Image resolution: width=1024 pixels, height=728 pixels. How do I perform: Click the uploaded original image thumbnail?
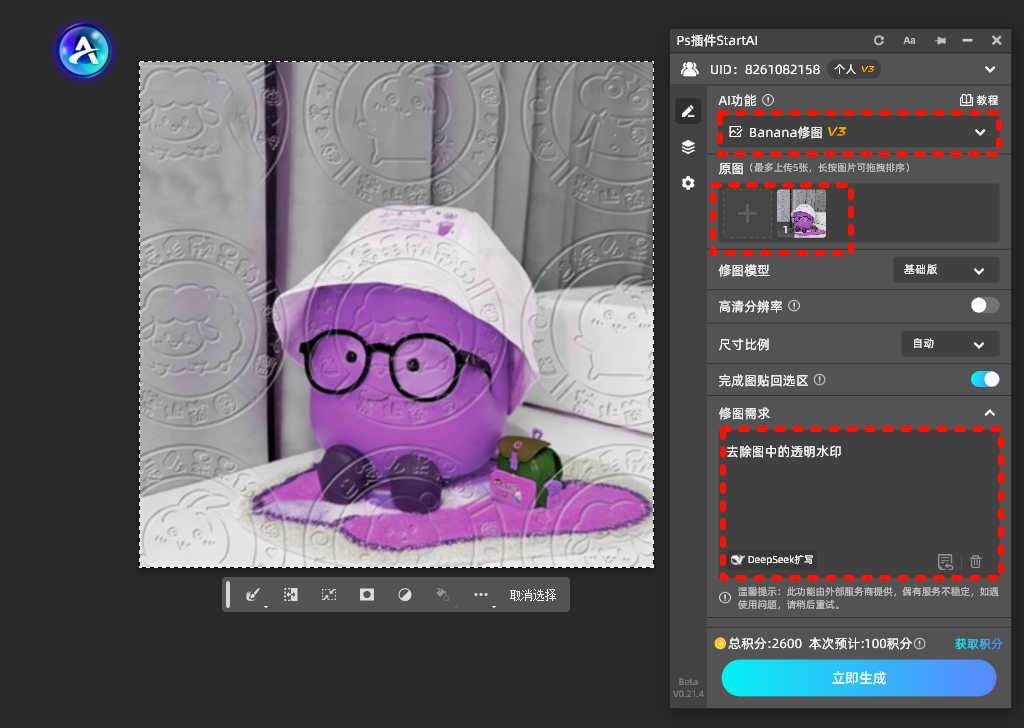(x=801, y=214)
